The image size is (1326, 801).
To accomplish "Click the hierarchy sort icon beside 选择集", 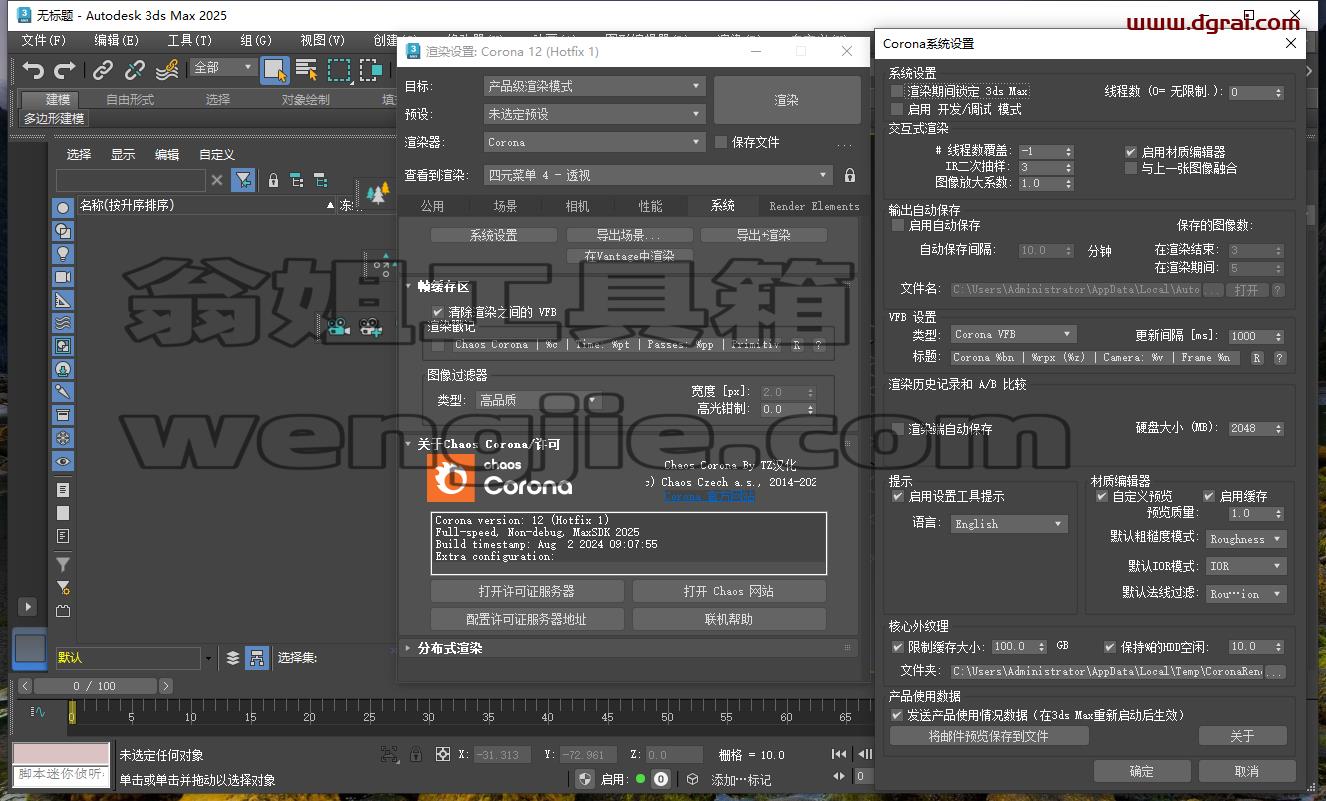I will pyautogui.click(x=257, y=657).
